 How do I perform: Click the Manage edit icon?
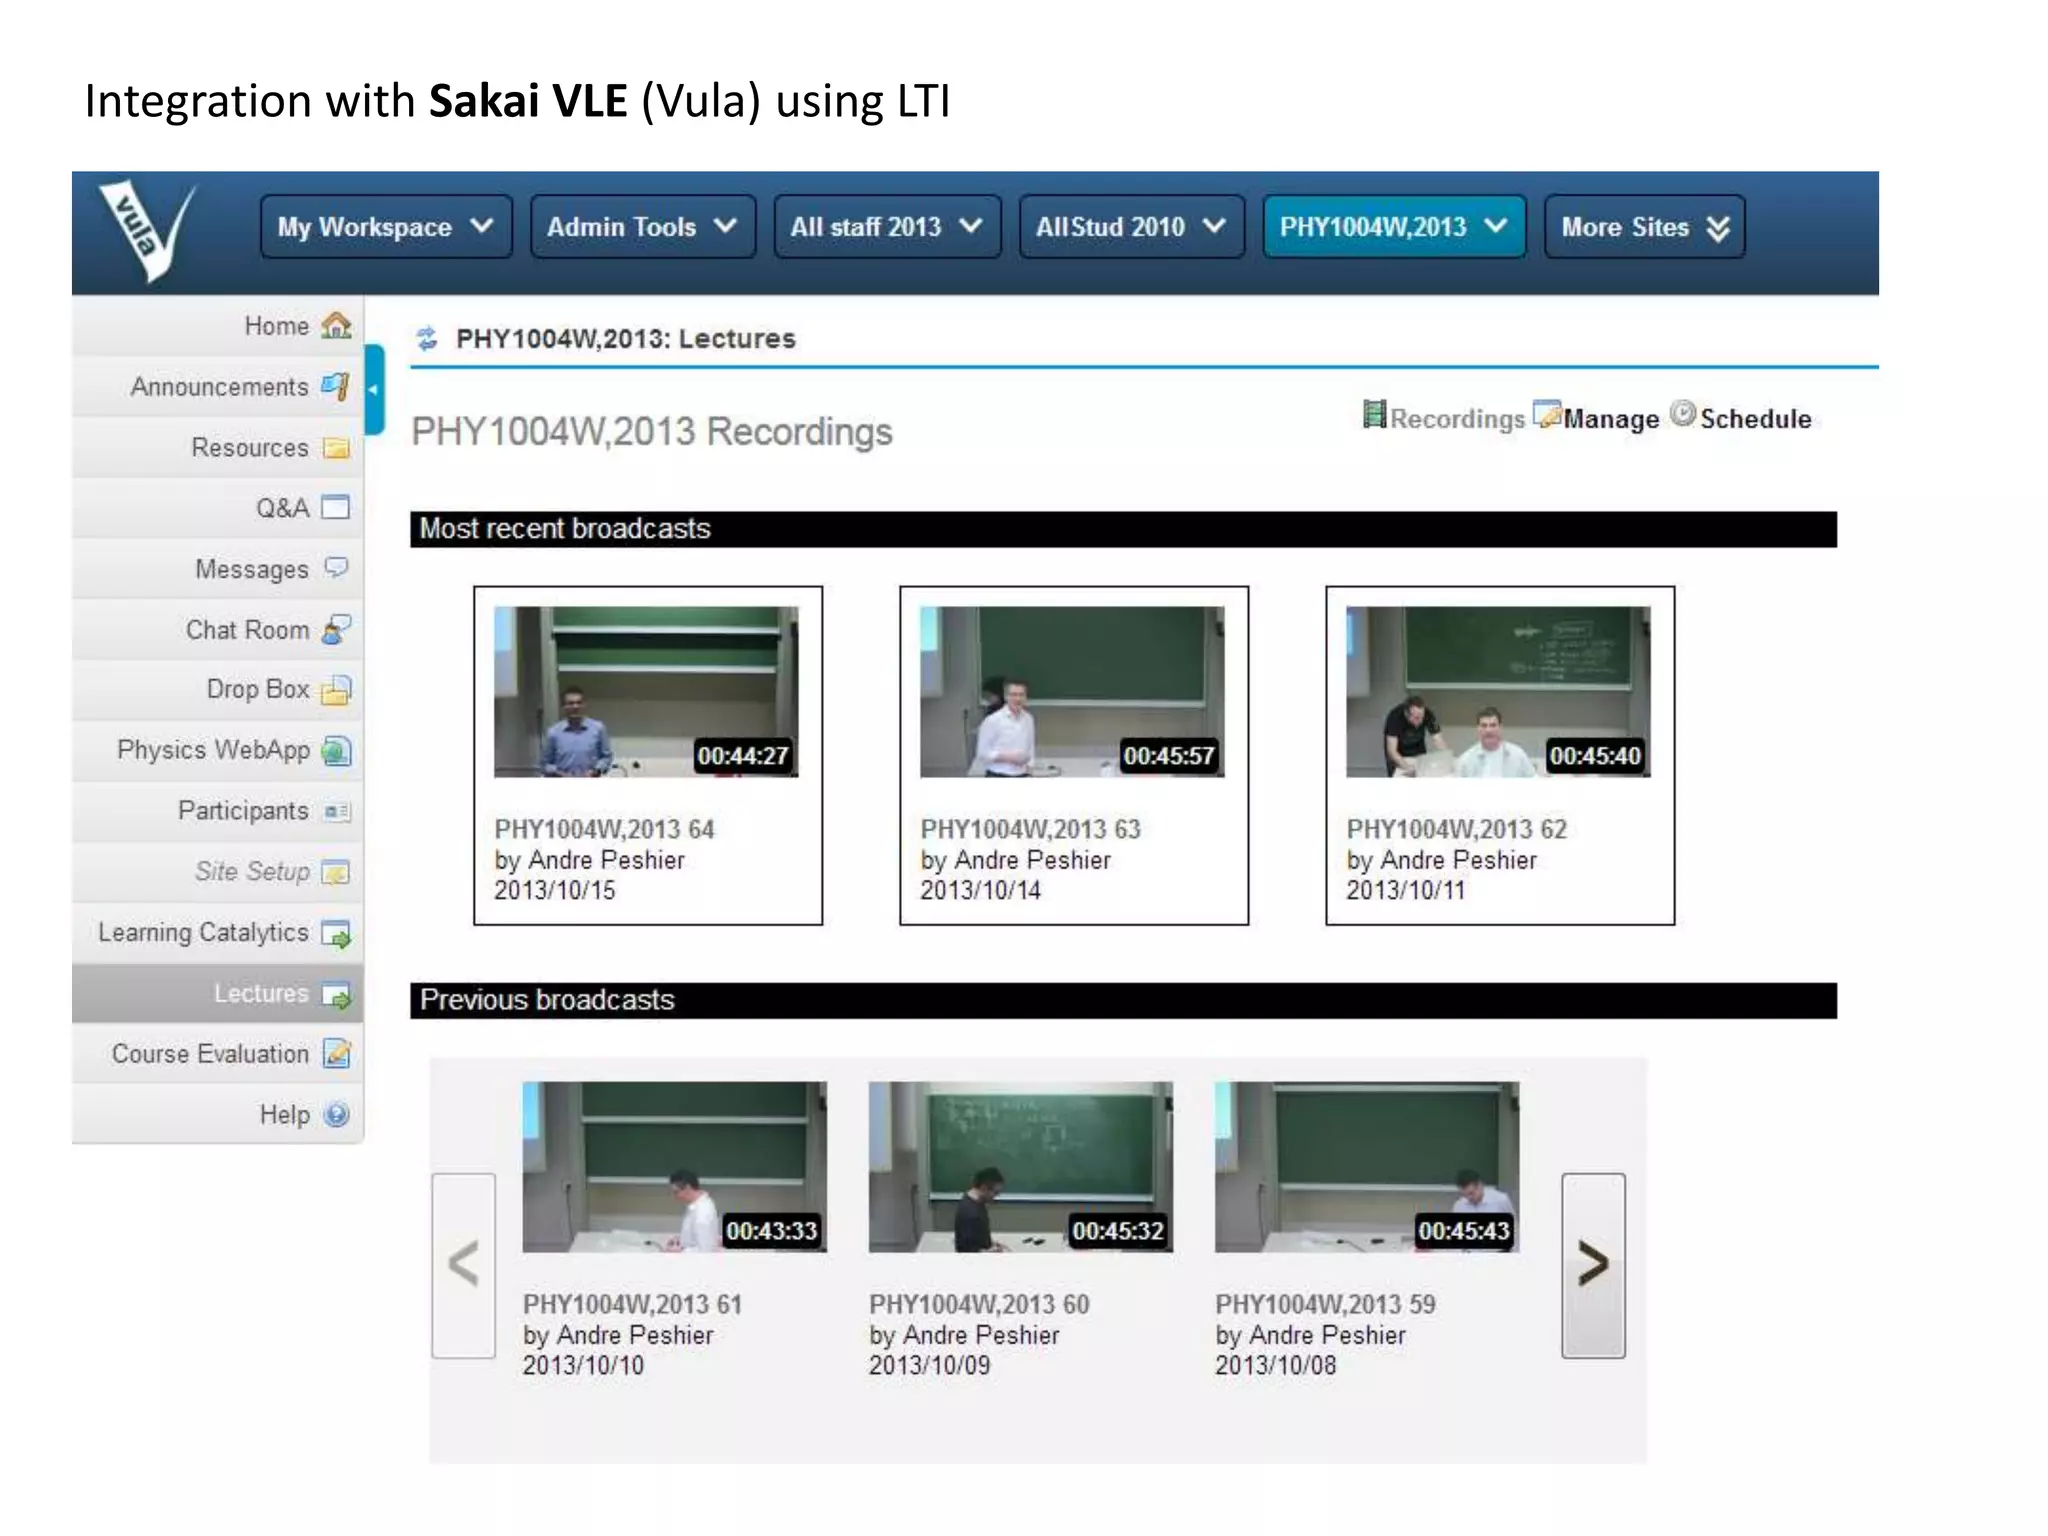(1547, 414)
